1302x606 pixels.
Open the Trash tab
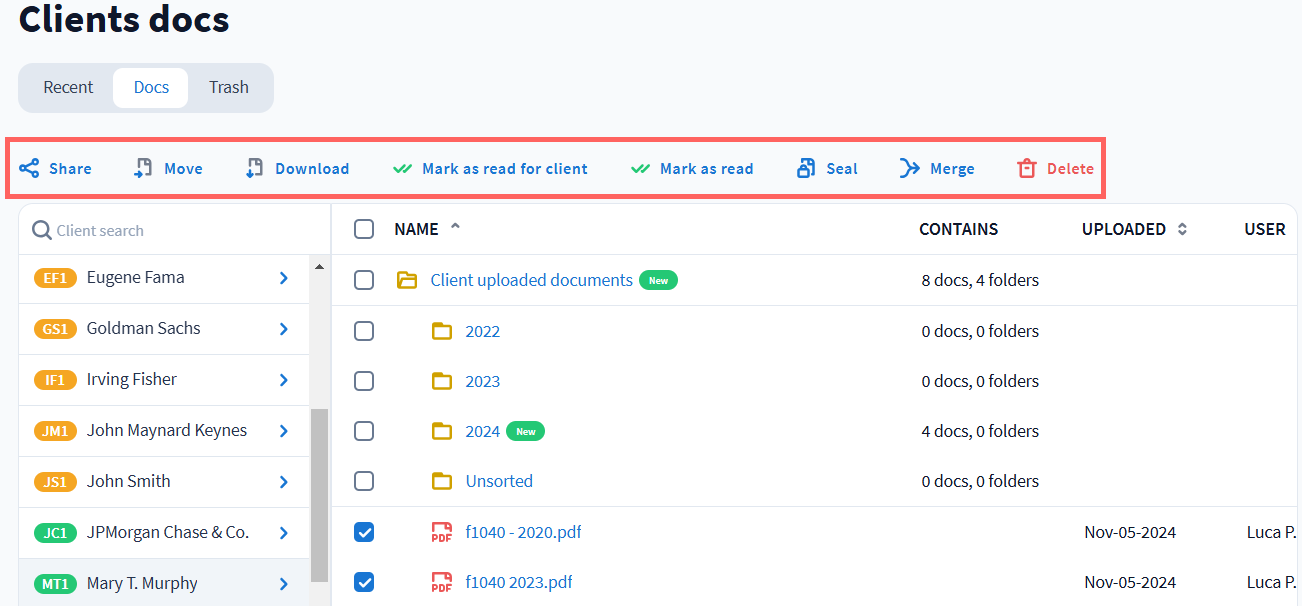click(x=228, y=87)
